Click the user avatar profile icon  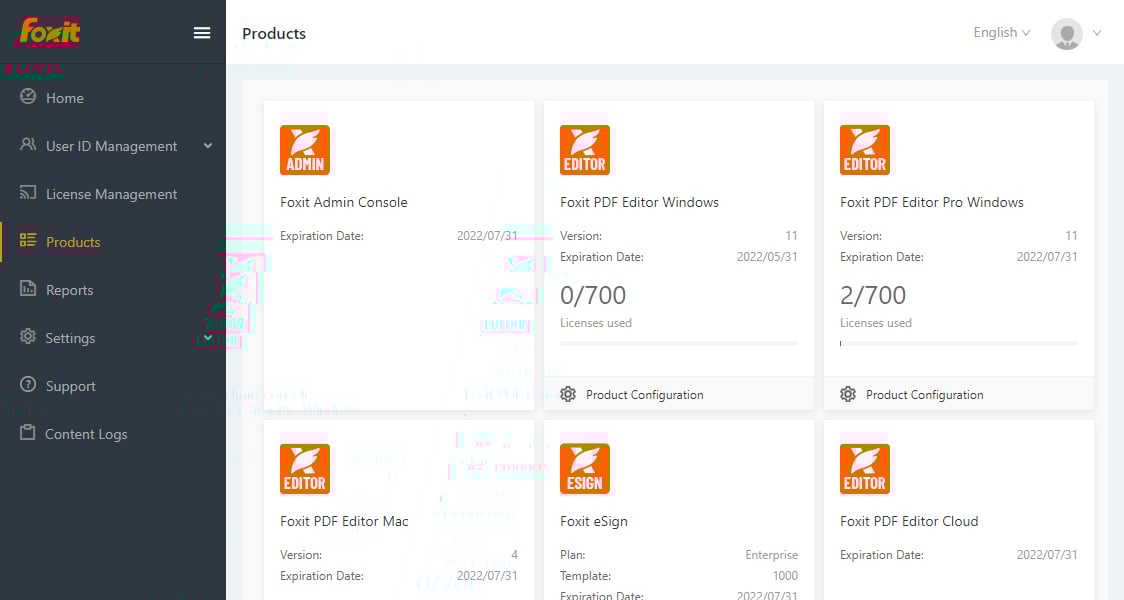pos(1067,33)
